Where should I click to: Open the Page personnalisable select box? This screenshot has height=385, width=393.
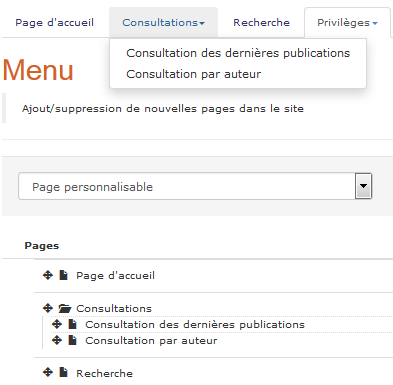(x=195, y=186)
